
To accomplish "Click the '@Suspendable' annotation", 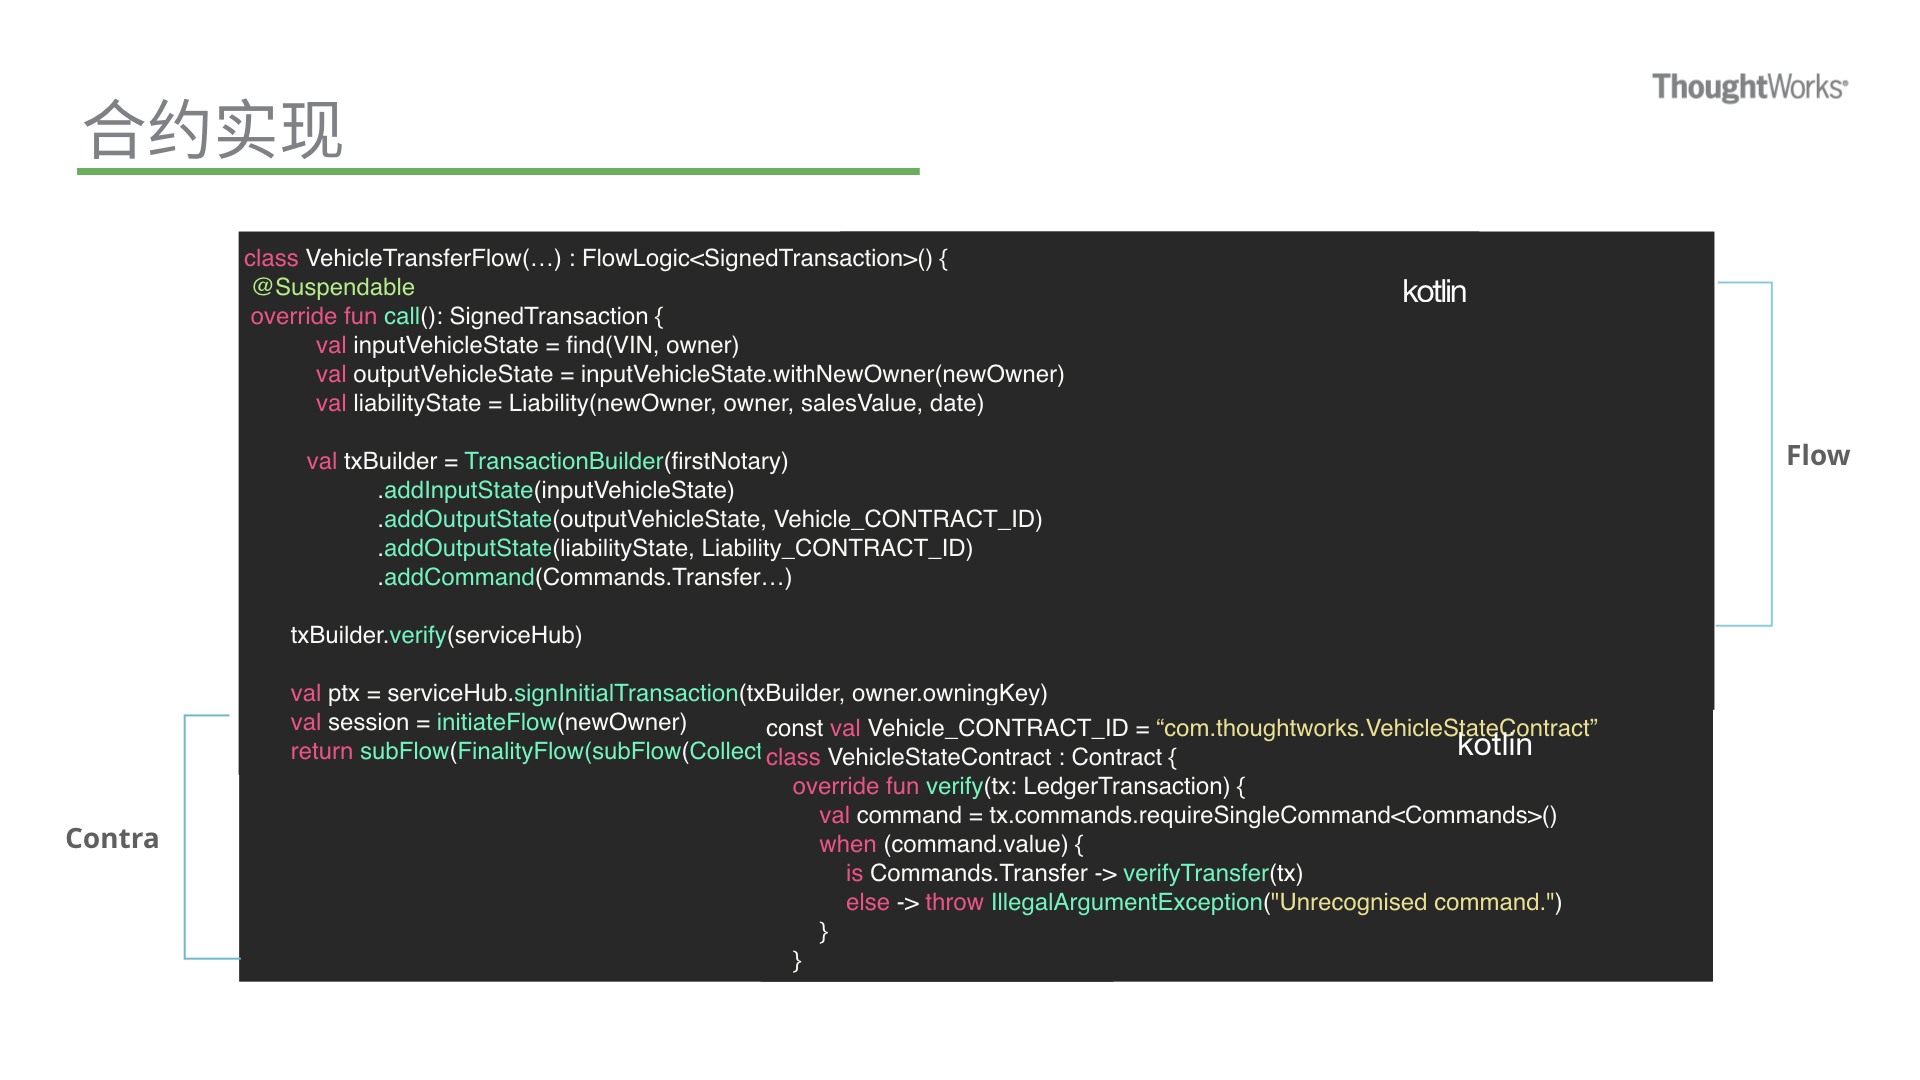I will pos(333,287).
